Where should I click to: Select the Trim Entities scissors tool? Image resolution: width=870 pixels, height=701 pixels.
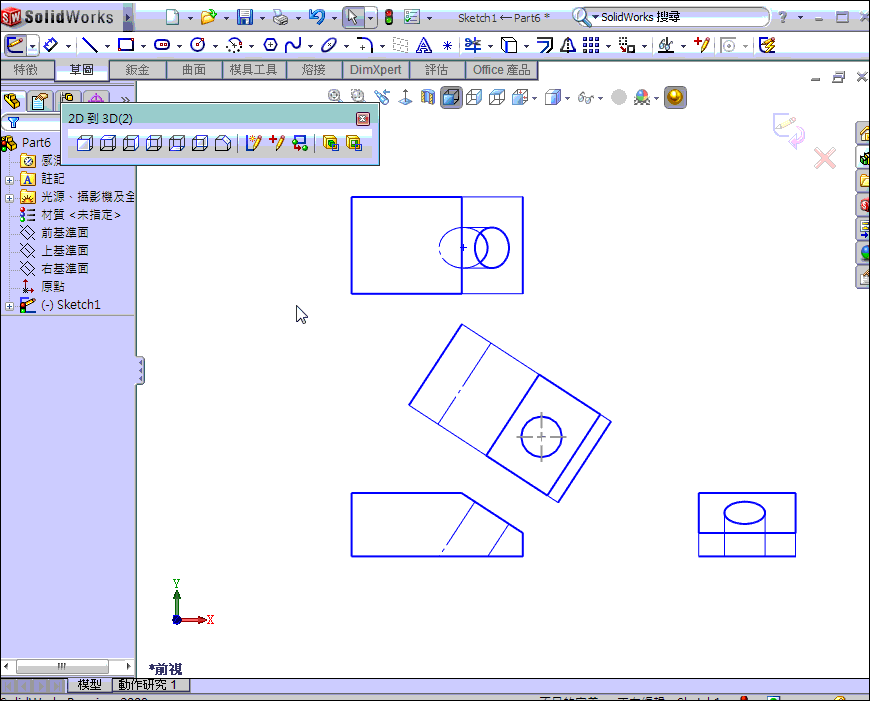pyautogui.click(x=473, y=45)
